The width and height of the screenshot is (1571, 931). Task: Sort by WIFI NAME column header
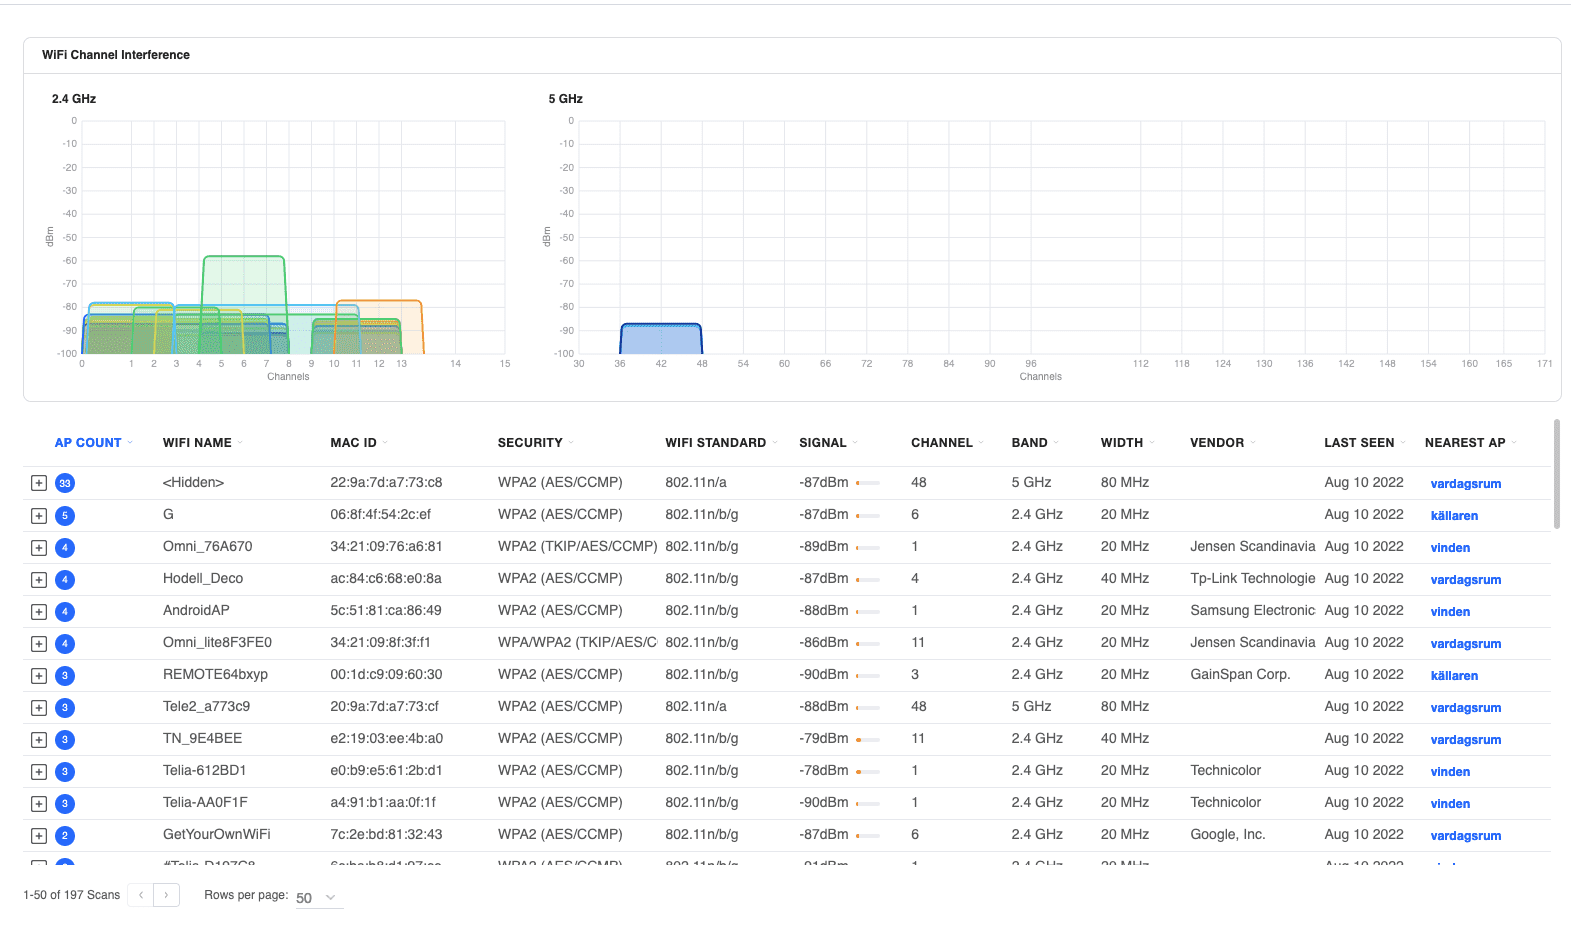point(197,443)
